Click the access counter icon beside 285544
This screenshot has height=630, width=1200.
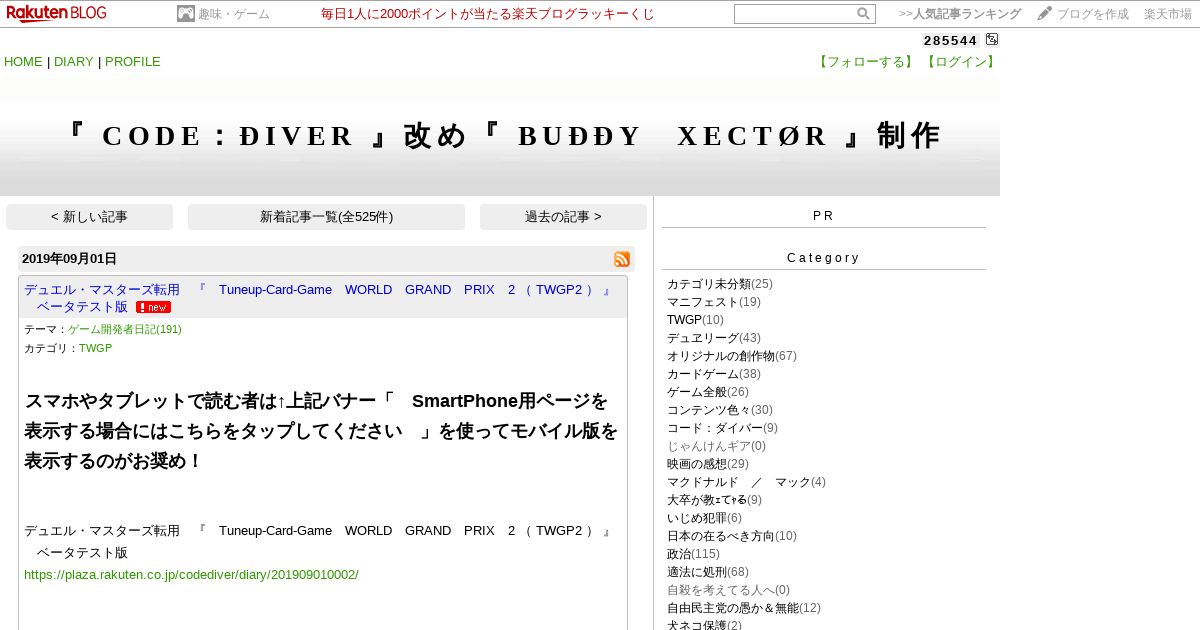coord(992,40)
